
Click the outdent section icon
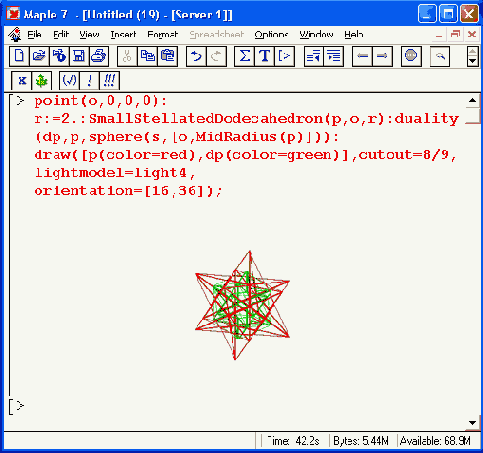(x=314, y=56)
